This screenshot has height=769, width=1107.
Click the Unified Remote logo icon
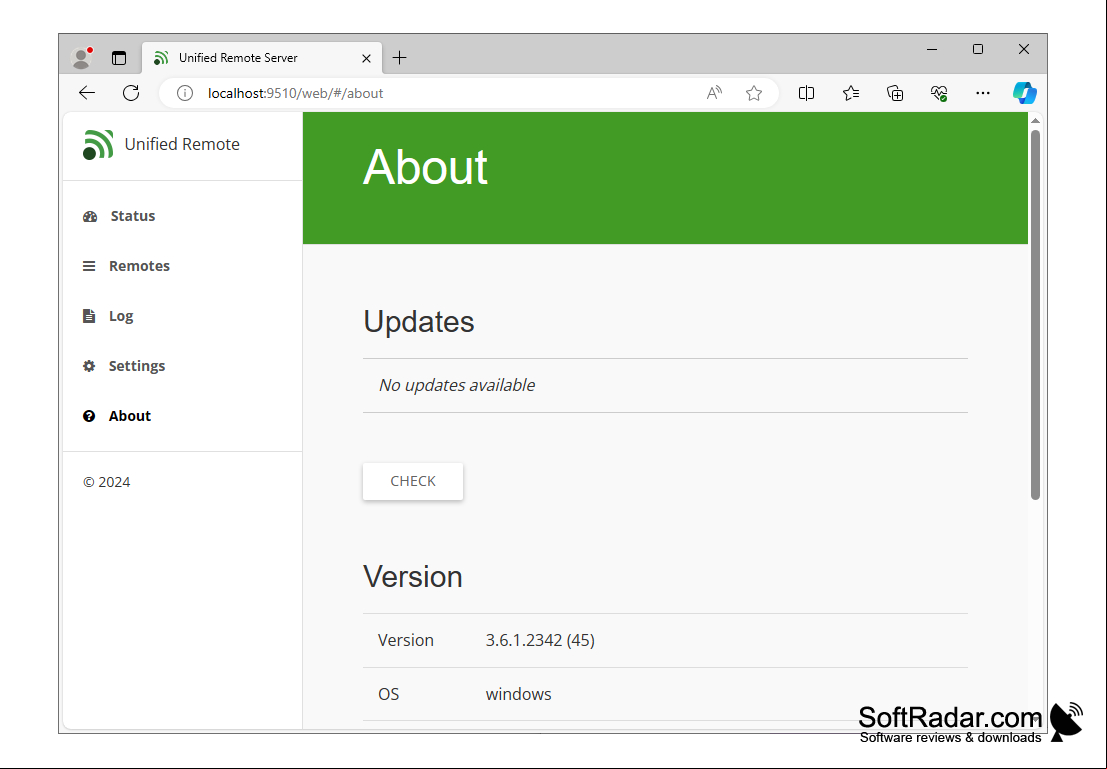coord(97,145)
